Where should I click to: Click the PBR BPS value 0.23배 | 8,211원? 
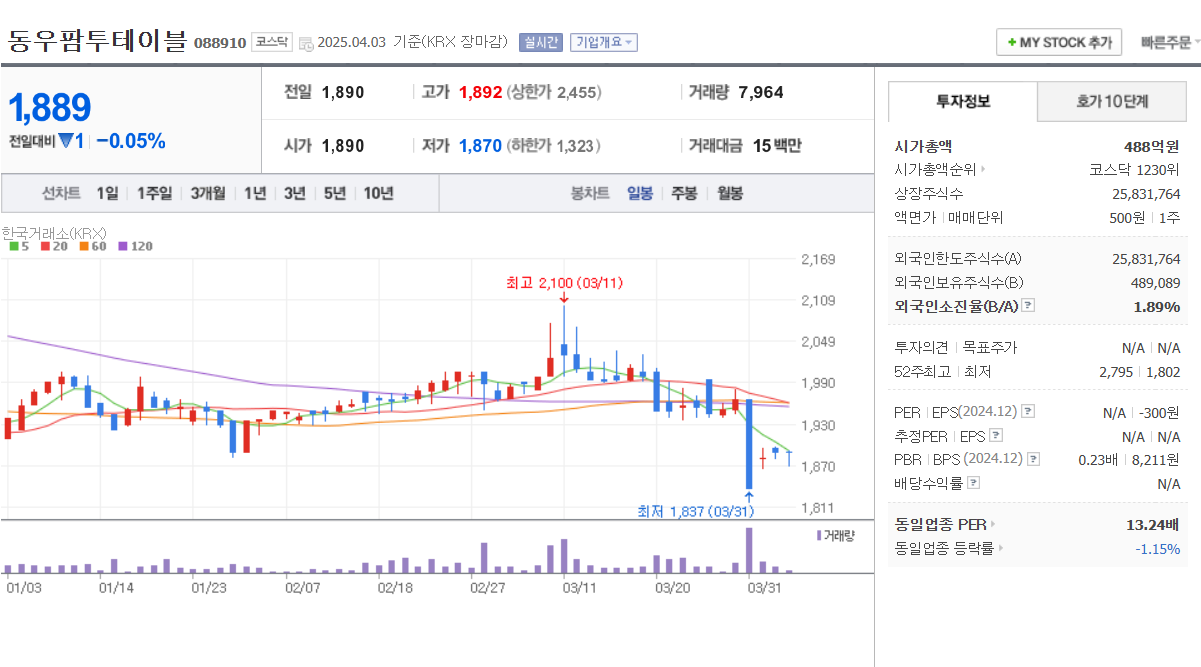[x=1131, y=459]
